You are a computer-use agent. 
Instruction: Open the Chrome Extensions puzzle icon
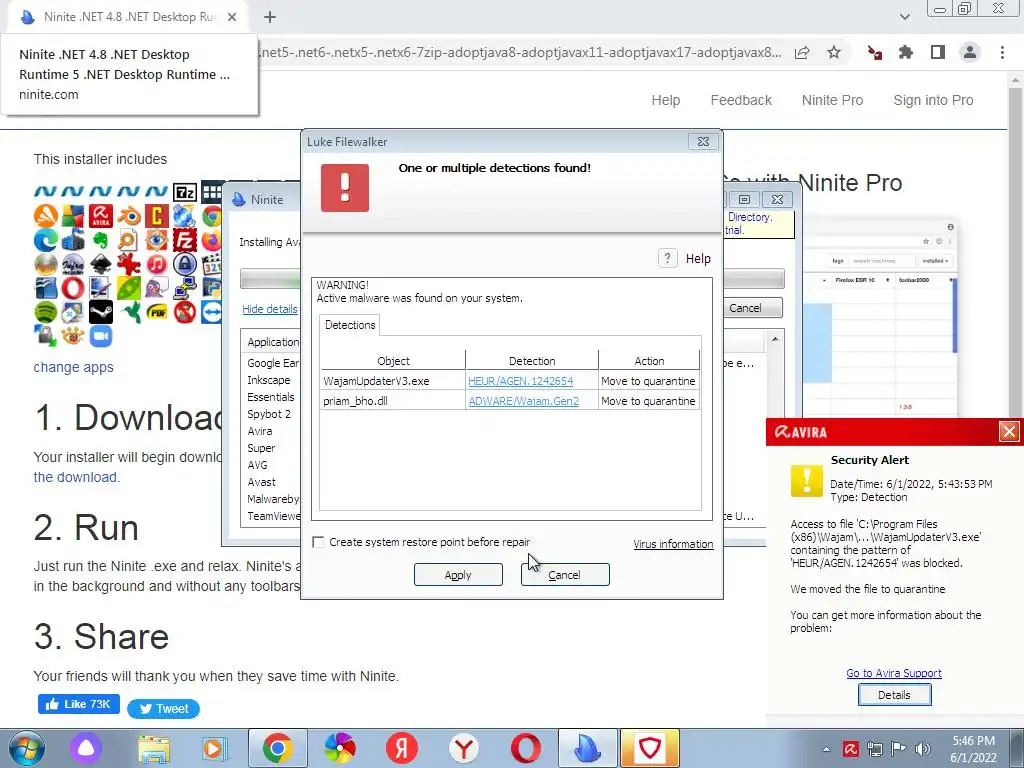(x=906, y=52)
